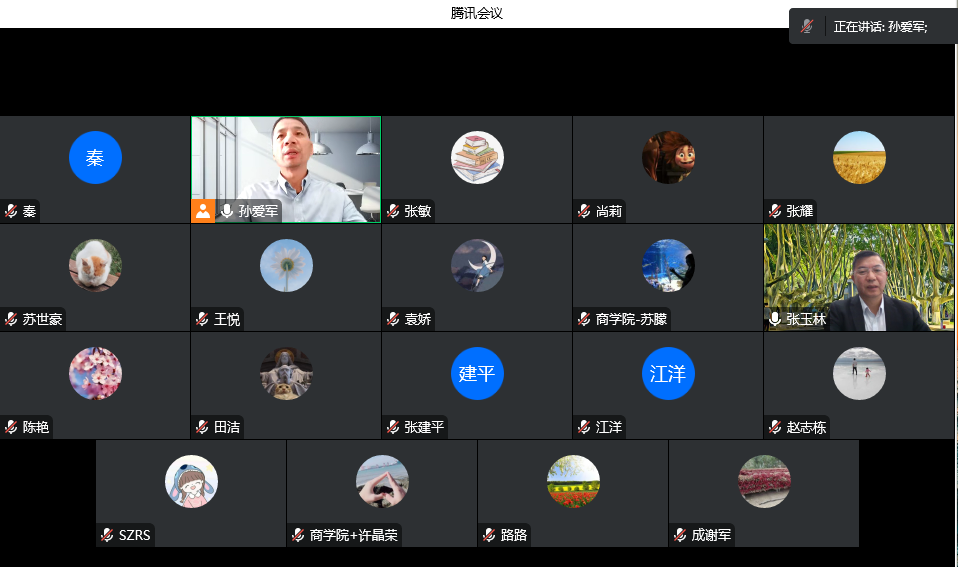
Task: Click the orange host icon on 孙爱军's tile
Action: pyautogui.click(x=203, y=211)
